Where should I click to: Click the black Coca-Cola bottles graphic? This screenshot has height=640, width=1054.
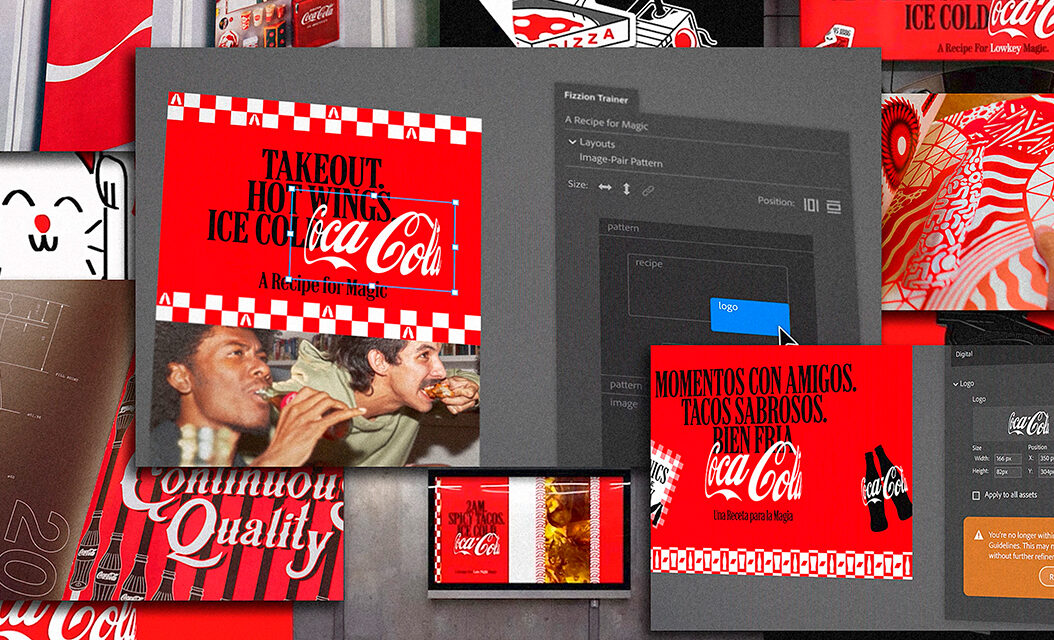(x=886, y=489)
